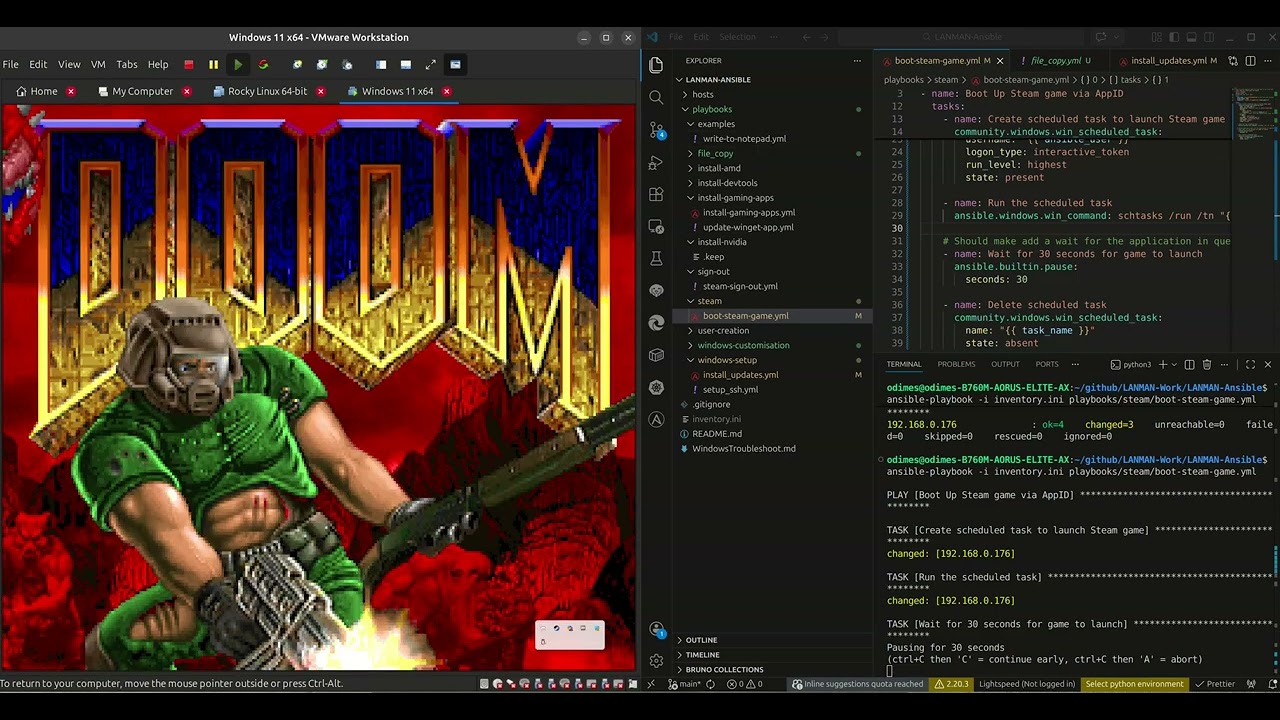This screenshot has width=1280, height=720.
Task: Close the Rocky Linux 64-bit tab
Action: click(x=320, y=91)
